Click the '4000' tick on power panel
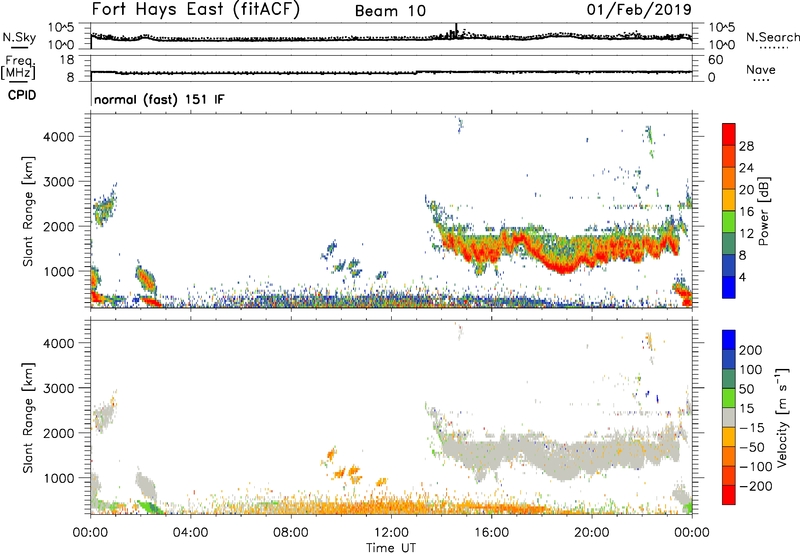The image size is (800, 554). coord(58,137)
